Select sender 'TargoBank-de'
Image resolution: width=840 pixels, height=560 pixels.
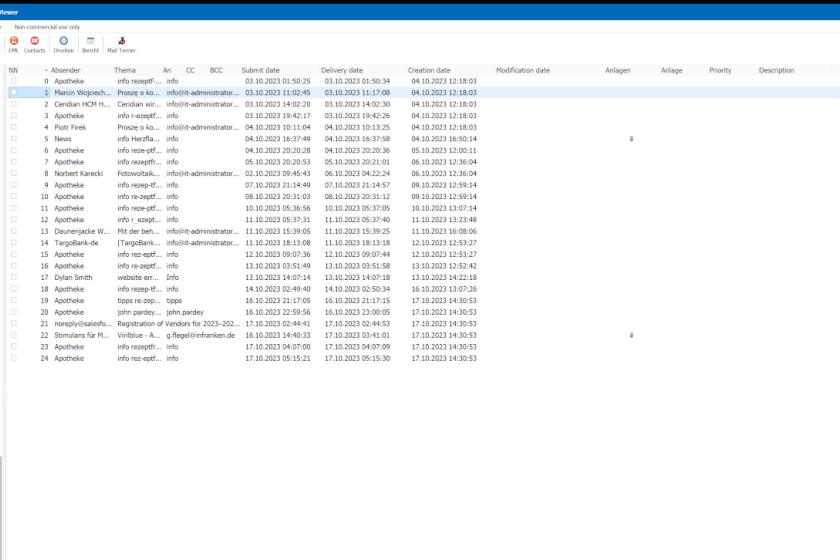click(x=76, y=243)
